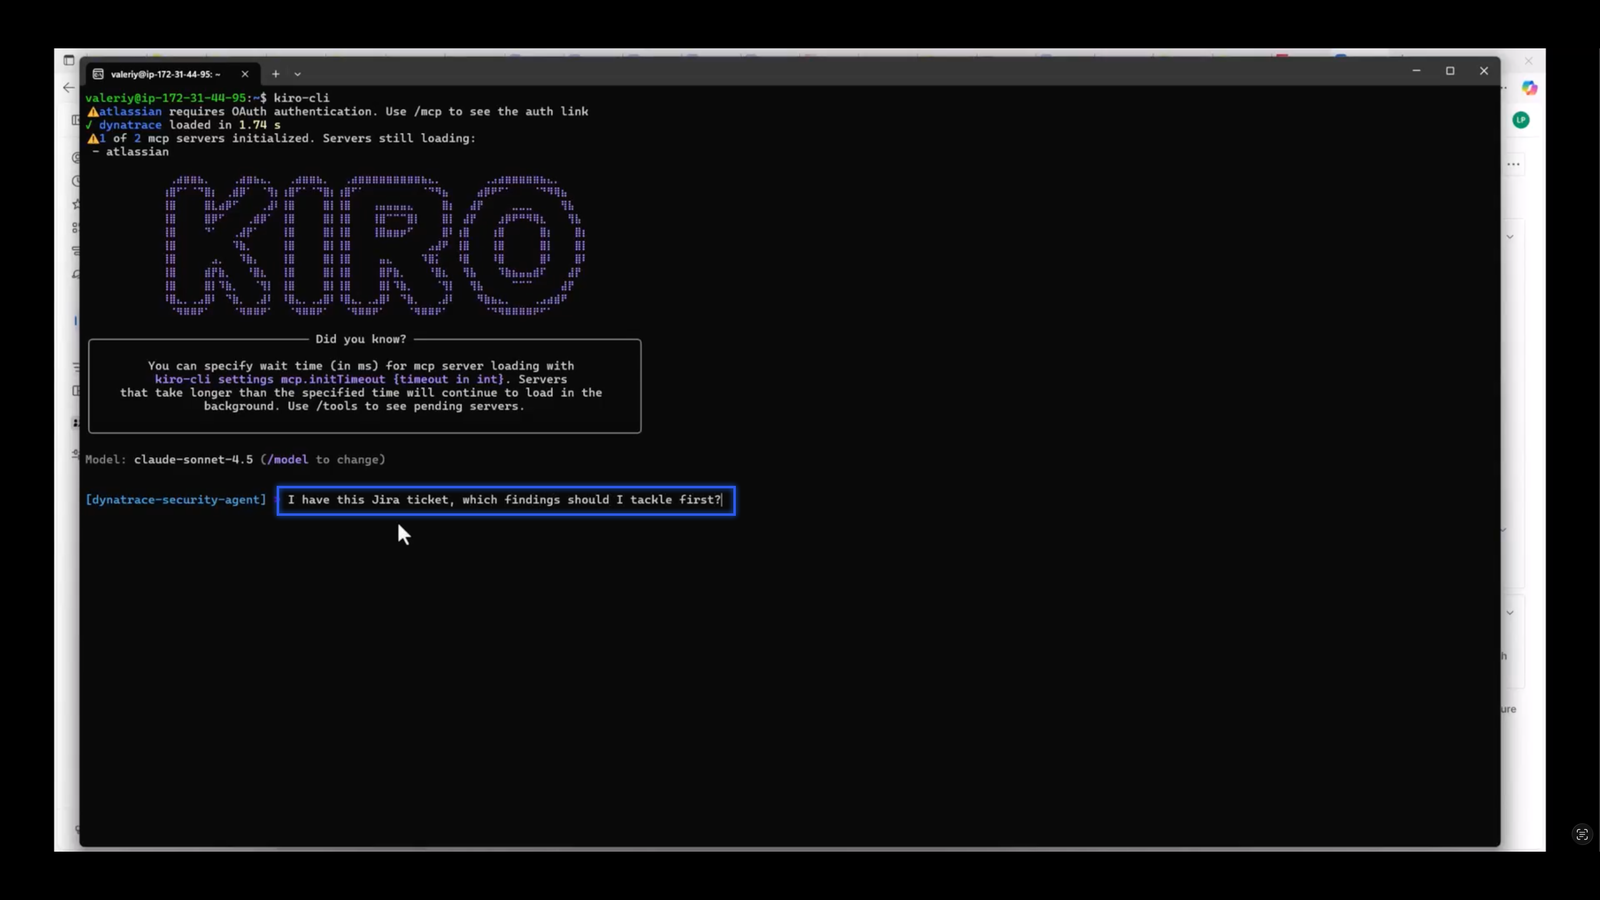
Task: Click the '- atlassian' pending server entry
Action: point(130,152)
